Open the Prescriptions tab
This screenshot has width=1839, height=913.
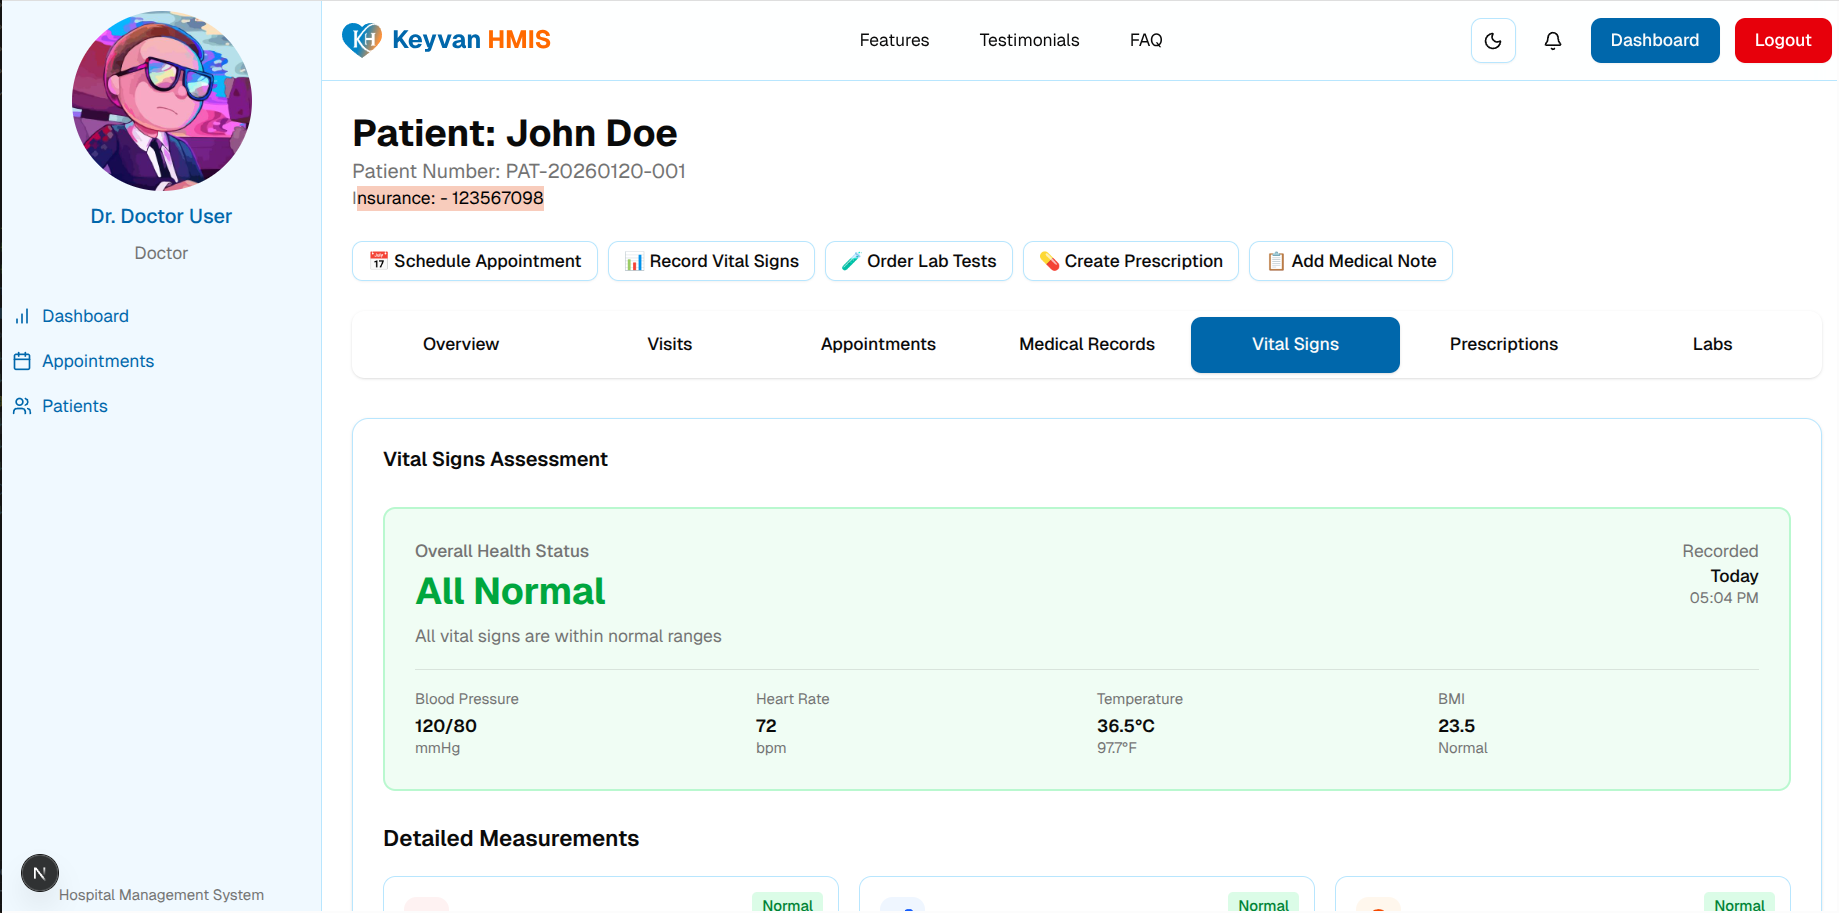pyautogui.click(x=1504, y=344)
